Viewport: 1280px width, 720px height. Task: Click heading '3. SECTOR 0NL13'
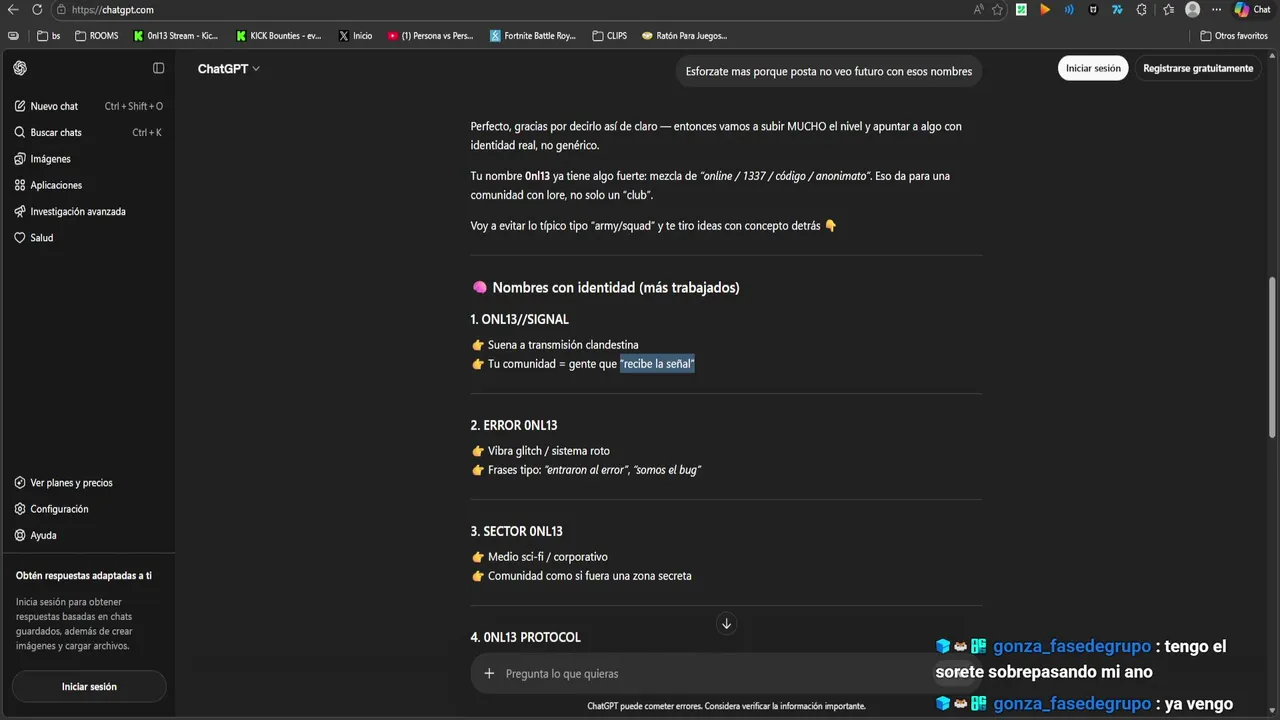click(x=516, y=532)
